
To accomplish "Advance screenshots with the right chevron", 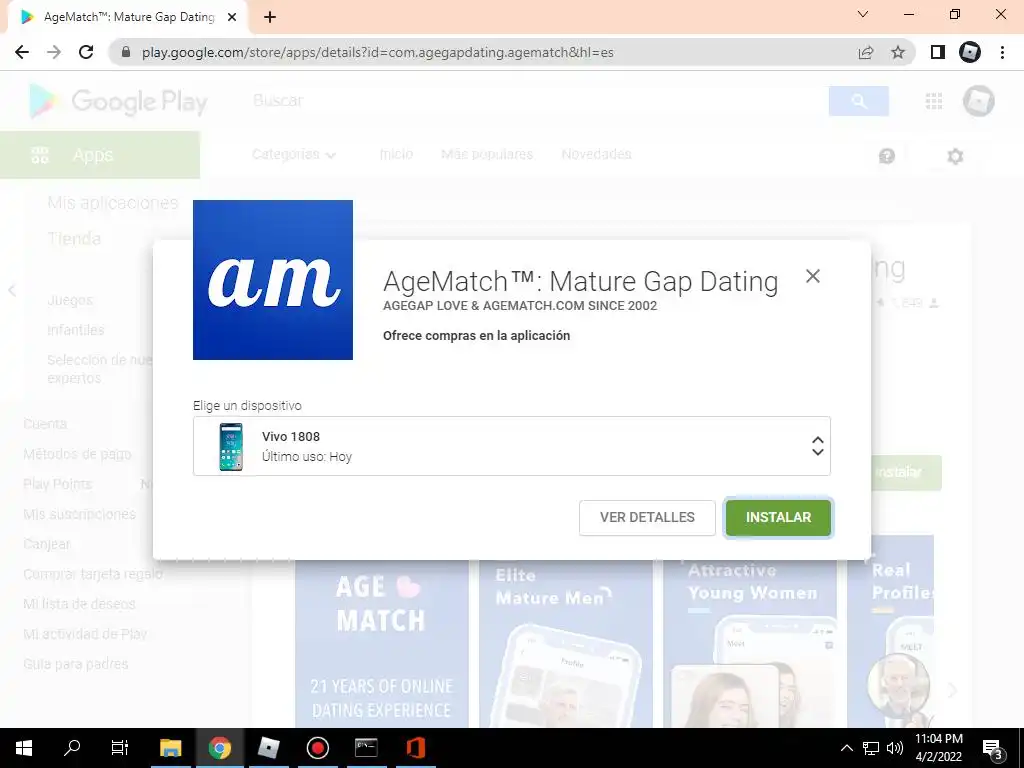I will pyautogui.click(x=952, y=690).
